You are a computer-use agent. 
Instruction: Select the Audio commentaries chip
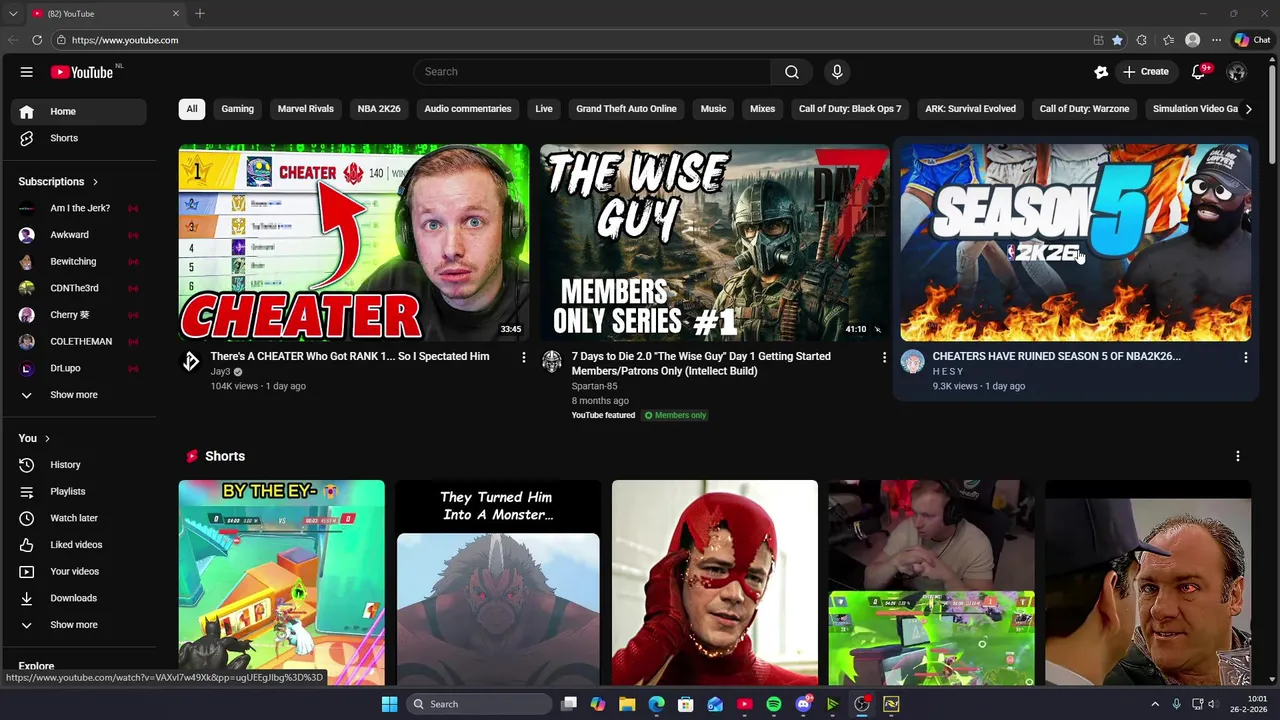468,109
